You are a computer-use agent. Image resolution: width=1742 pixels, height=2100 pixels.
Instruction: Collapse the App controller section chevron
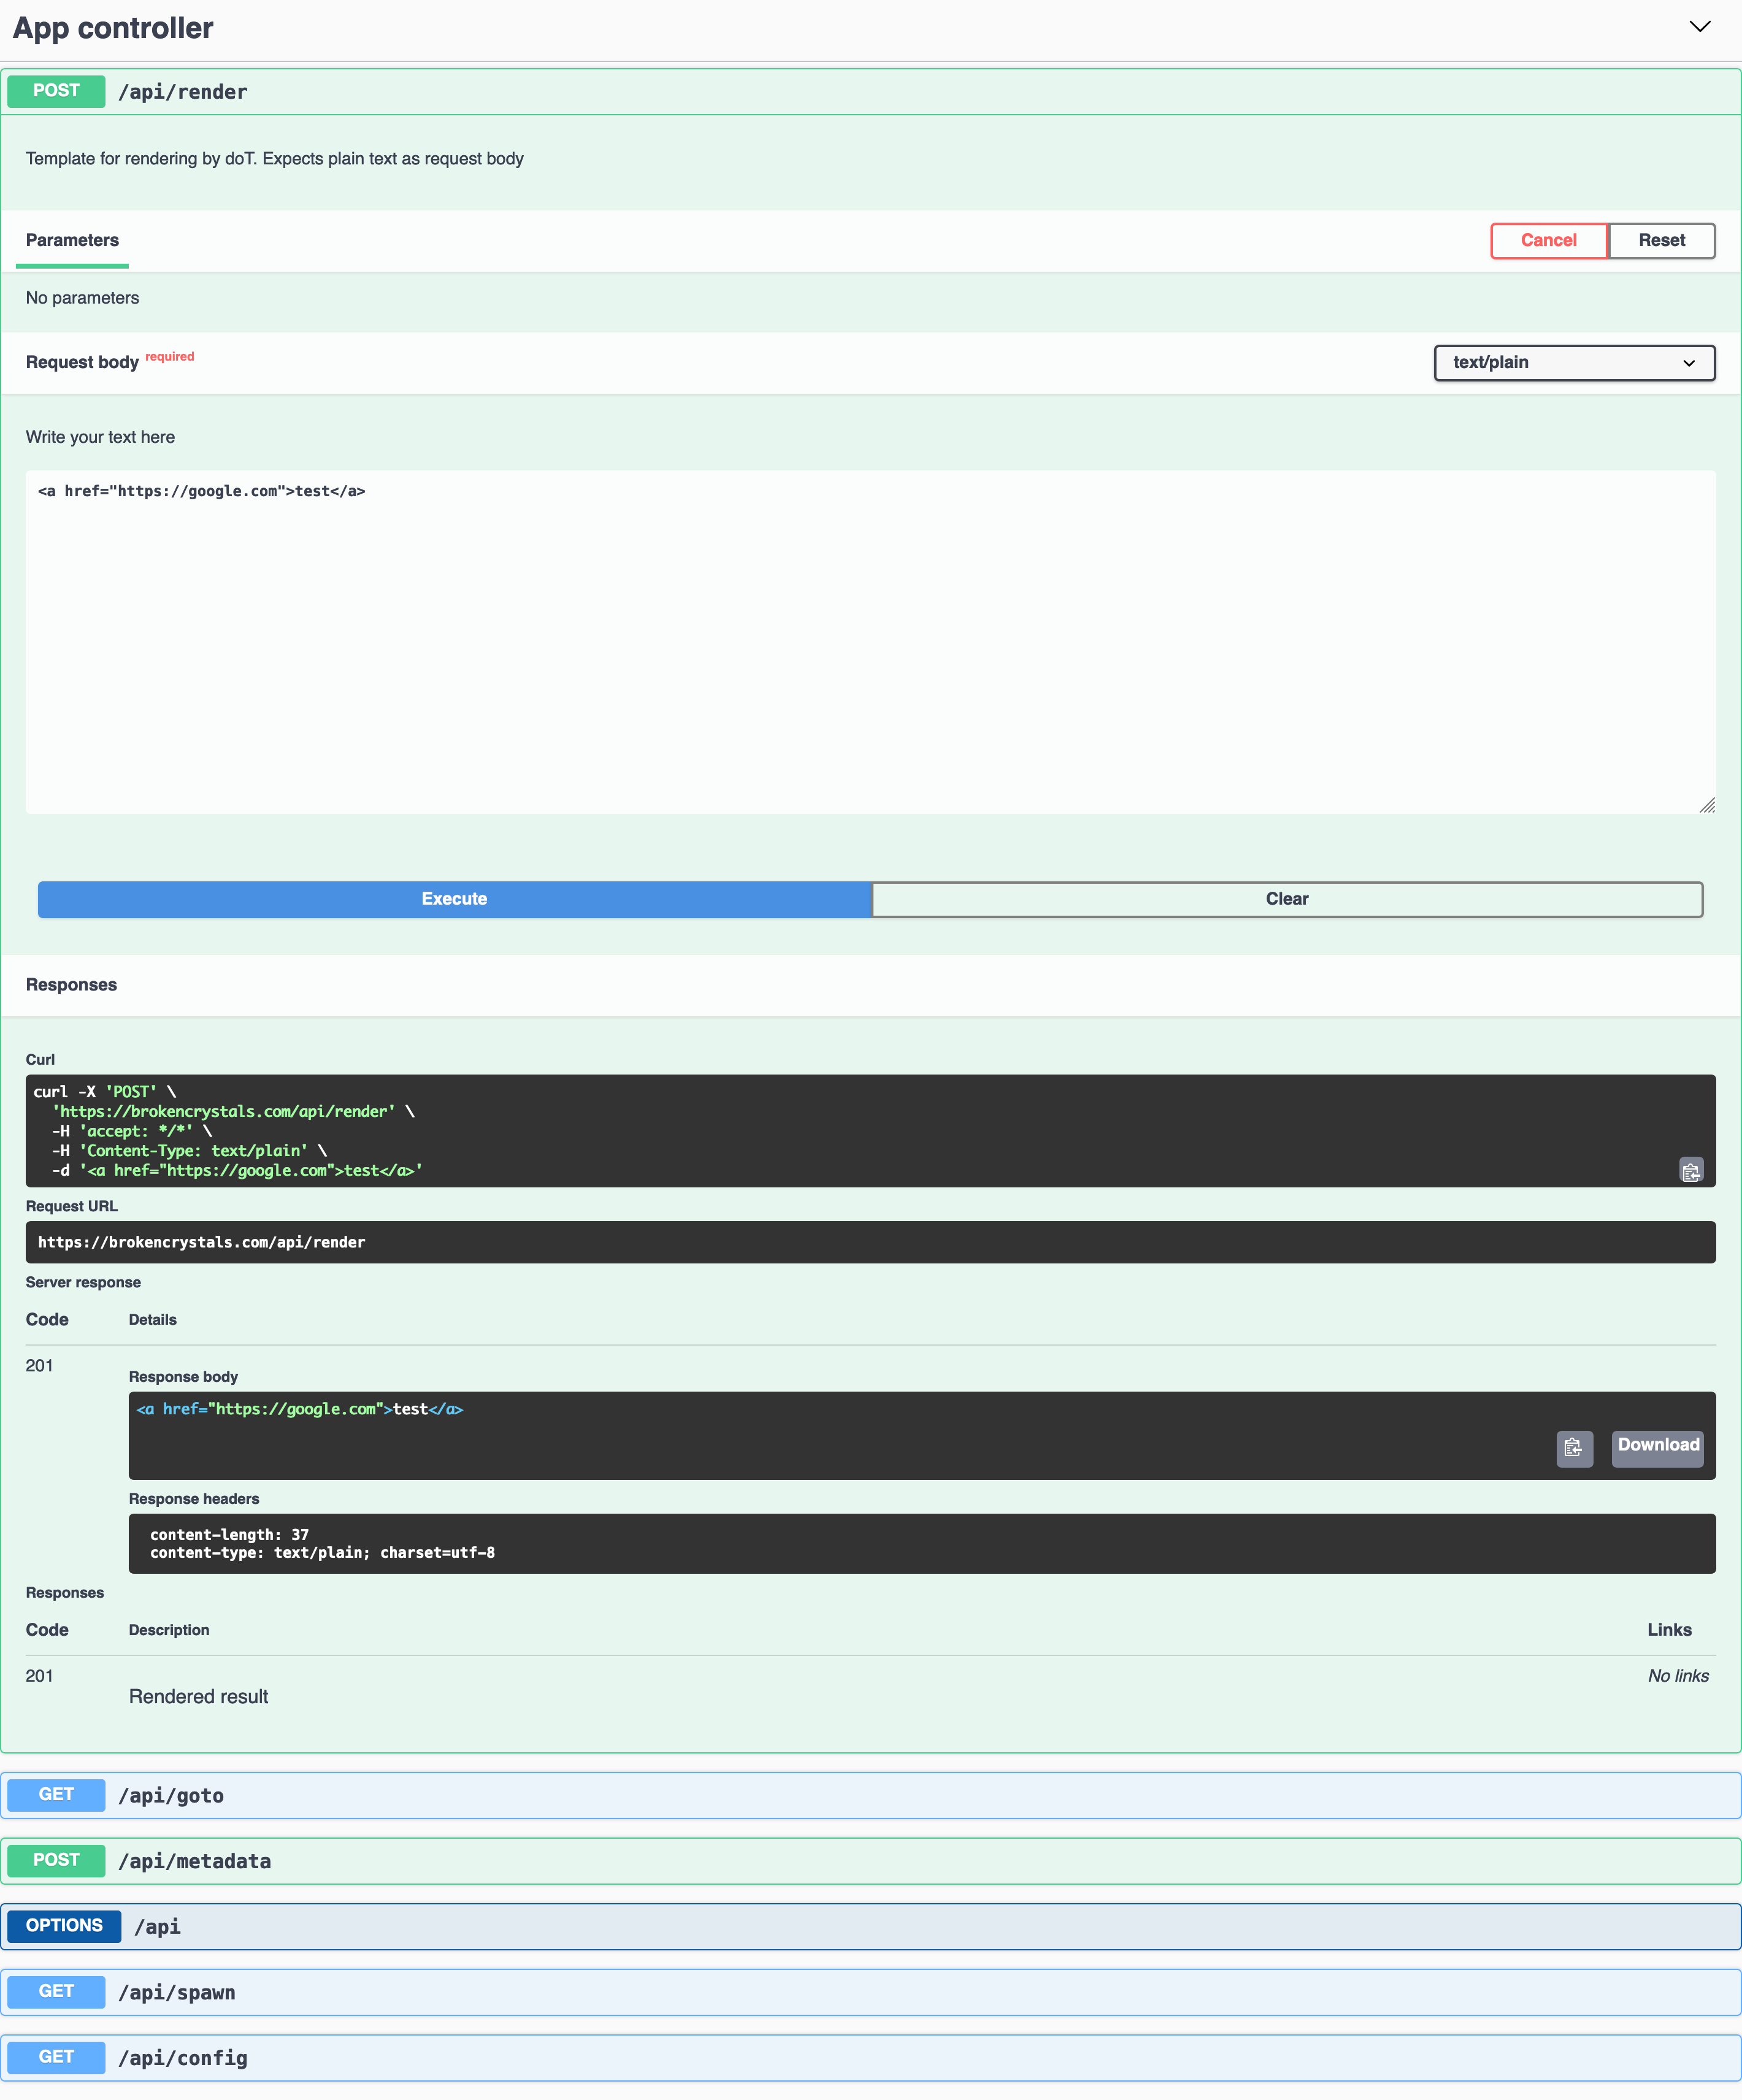[x=1699, y=27]
